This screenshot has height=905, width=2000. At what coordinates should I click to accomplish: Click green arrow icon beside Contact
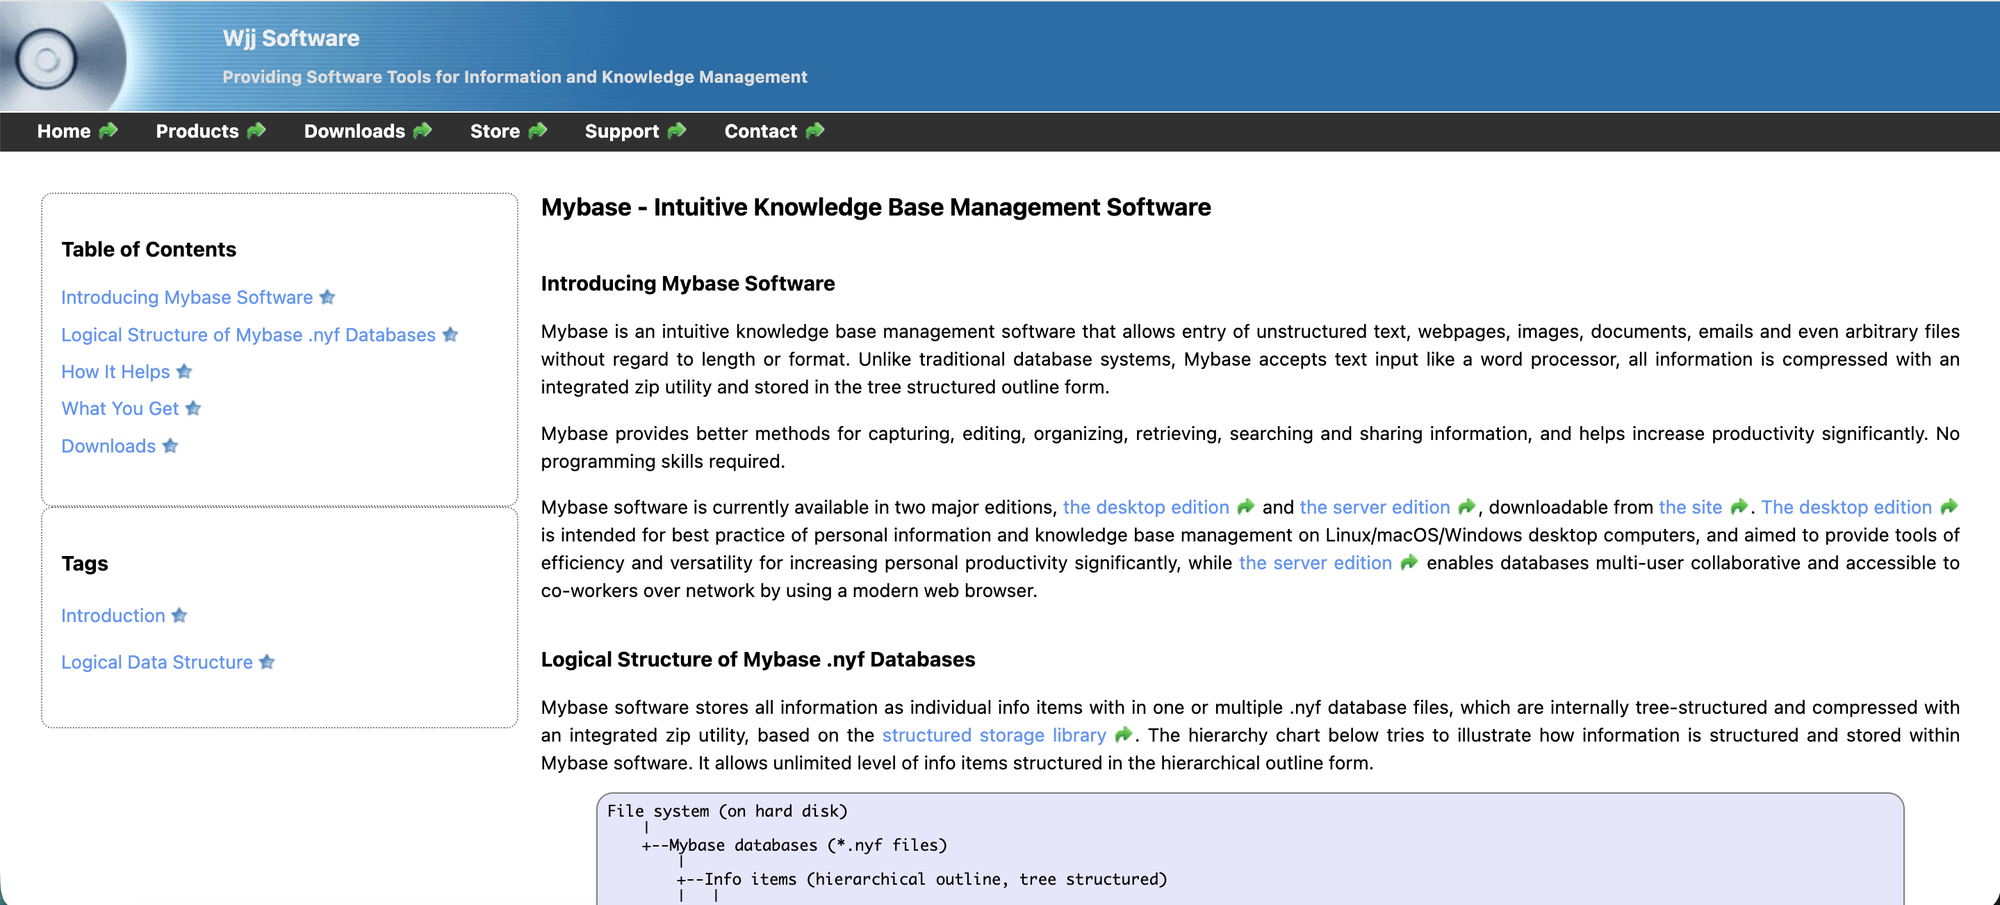tap(815, 131)
